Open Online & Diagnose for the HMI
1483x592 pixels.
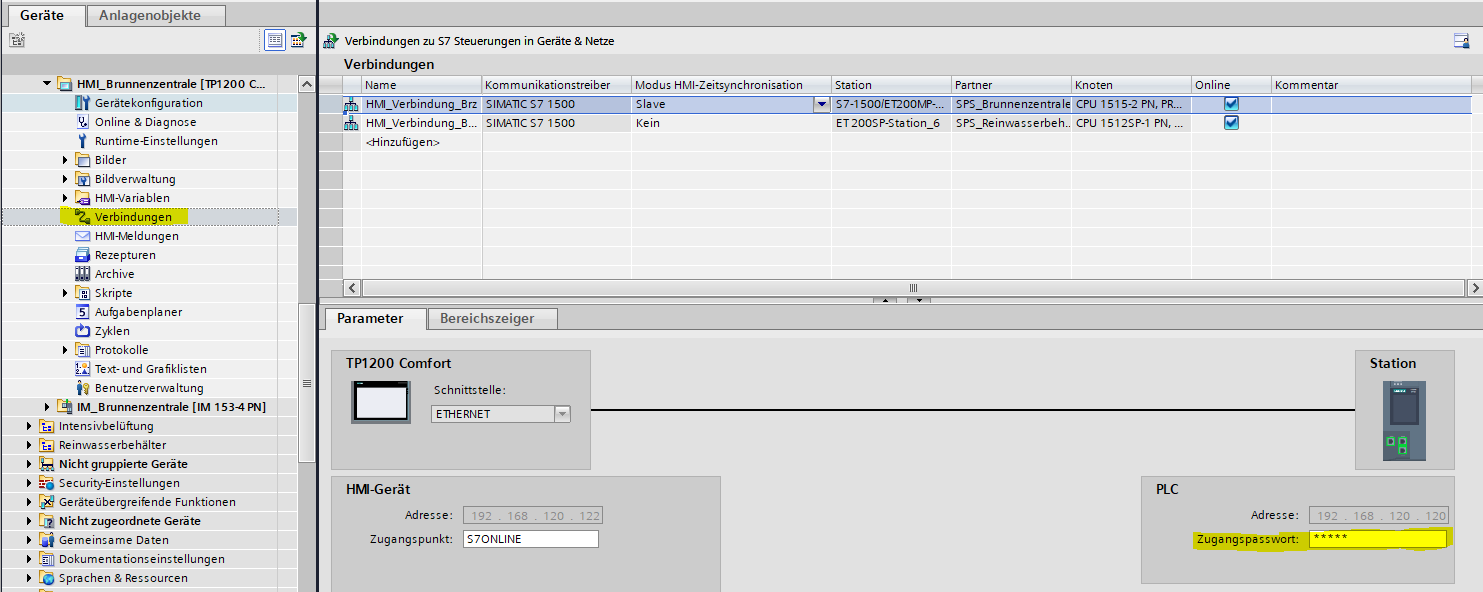(x=146, y=122)
